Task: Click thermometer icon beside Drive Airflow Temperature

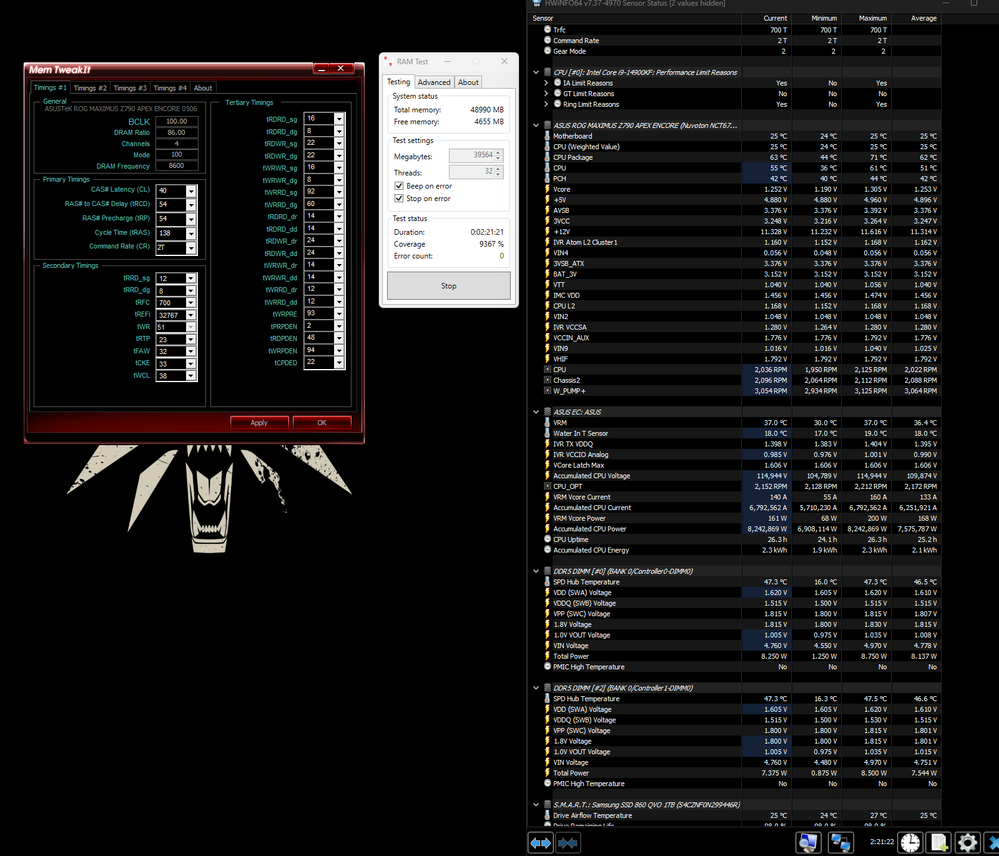Action: coord(547,815)
